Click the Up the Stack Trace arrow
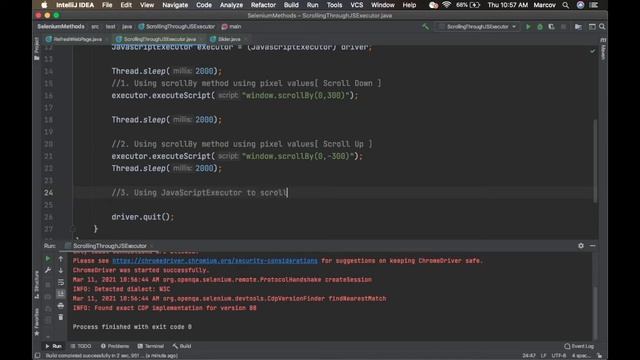This screenshot has height=360, width=640. (x=60, y=259)
